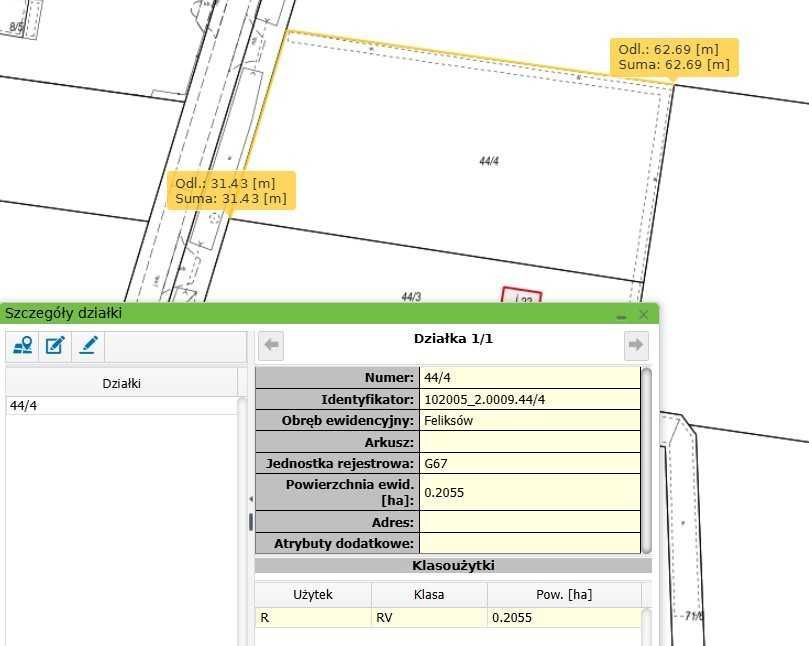Click the 31.43 m measurement label
The width and height of the screenshot is (809, 646).
(x=231, y=191)
